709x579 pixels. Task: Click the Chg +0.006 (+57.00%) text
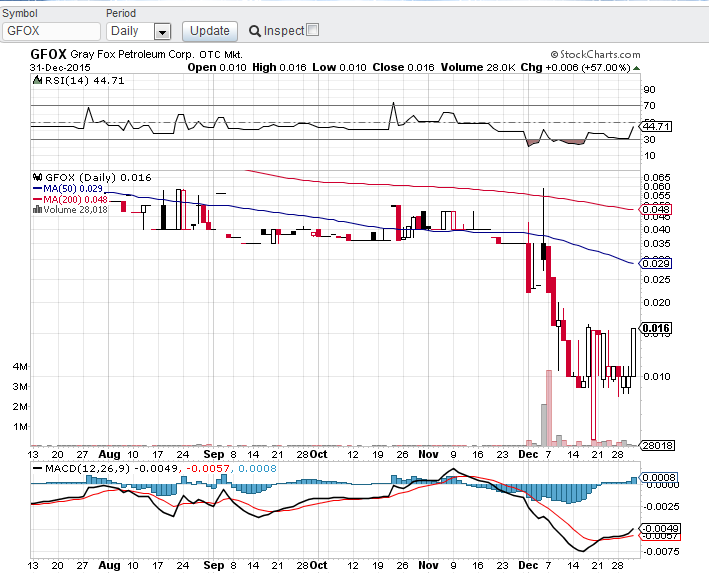coord(576,67)
